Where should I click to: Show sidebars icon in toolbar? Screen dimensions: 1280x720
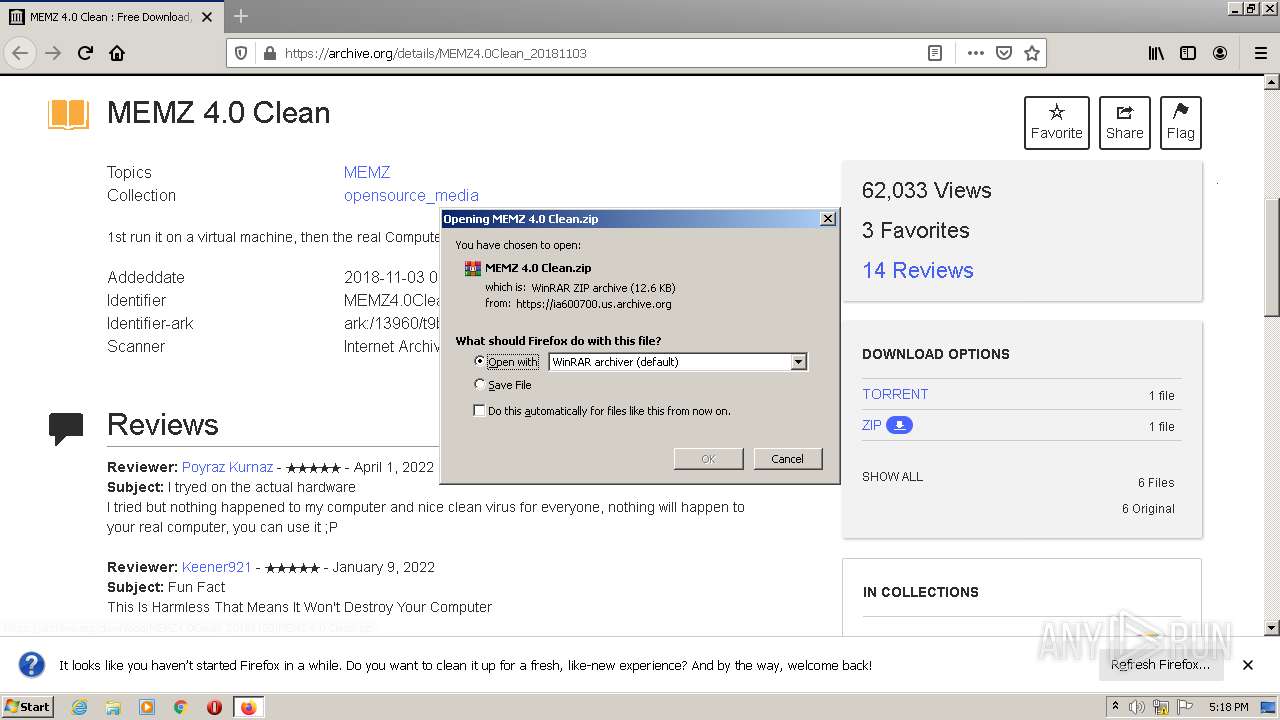tap(1188, 53)
